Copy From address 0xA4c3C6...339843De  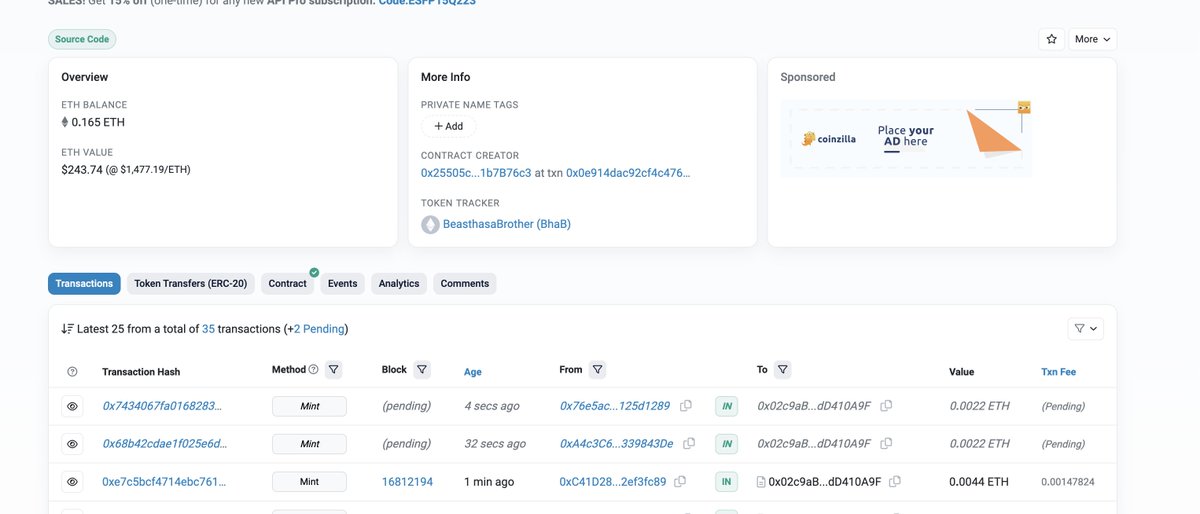tap(688, 444)
